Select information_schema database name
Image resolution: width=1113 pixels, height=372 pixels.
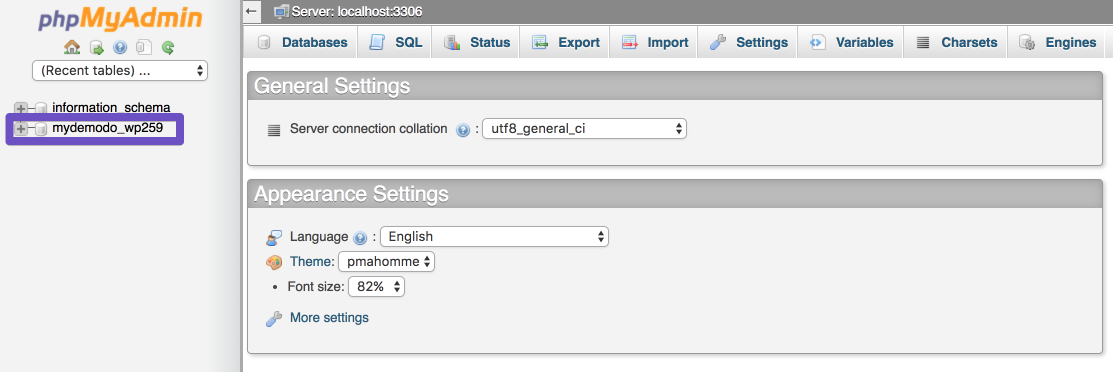[x=111, y=108]
